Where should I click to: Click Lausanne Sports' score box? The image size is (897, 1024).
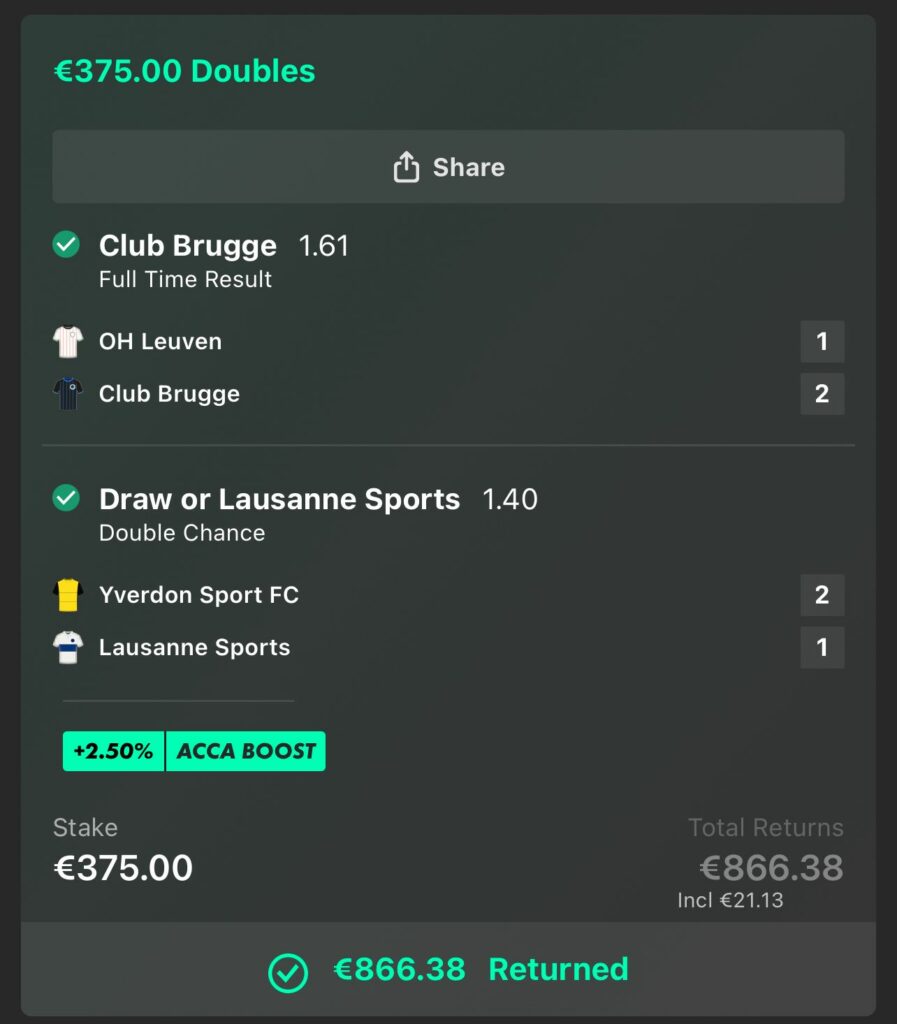[822, 647]
